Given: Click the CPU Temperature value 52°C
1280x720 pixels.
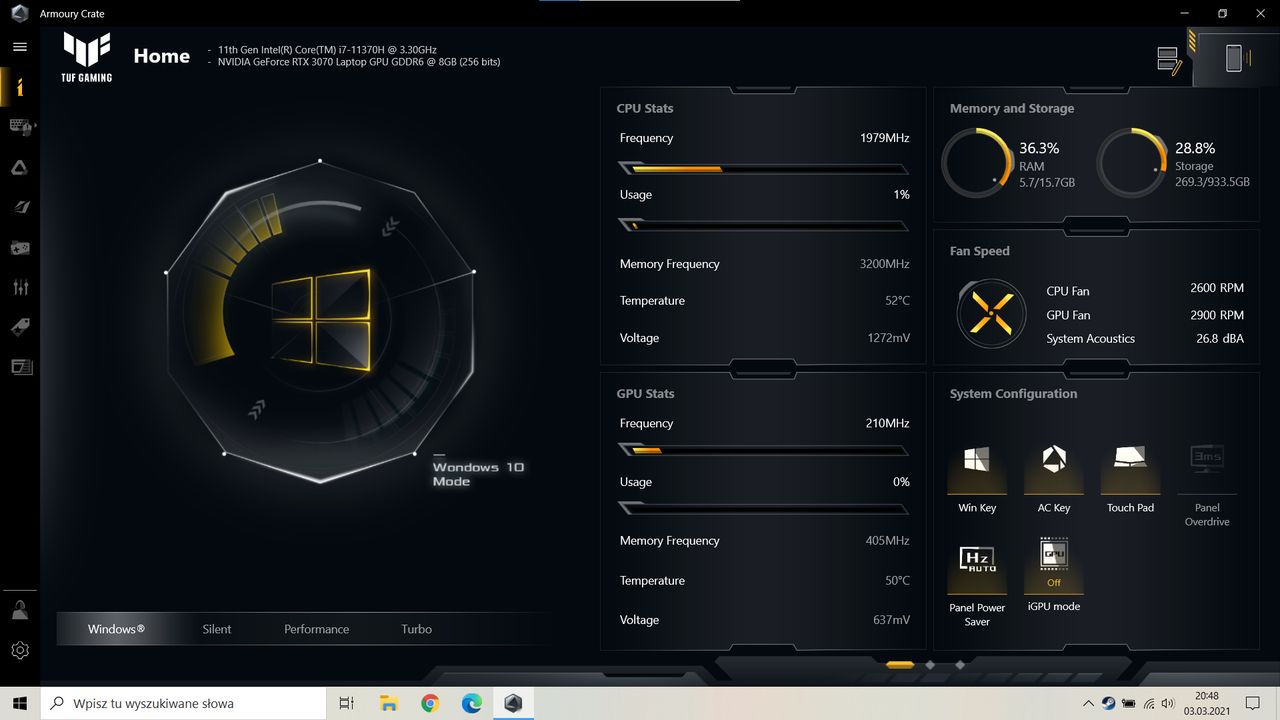Looking at the screenshot, I should tap(897, 301).
